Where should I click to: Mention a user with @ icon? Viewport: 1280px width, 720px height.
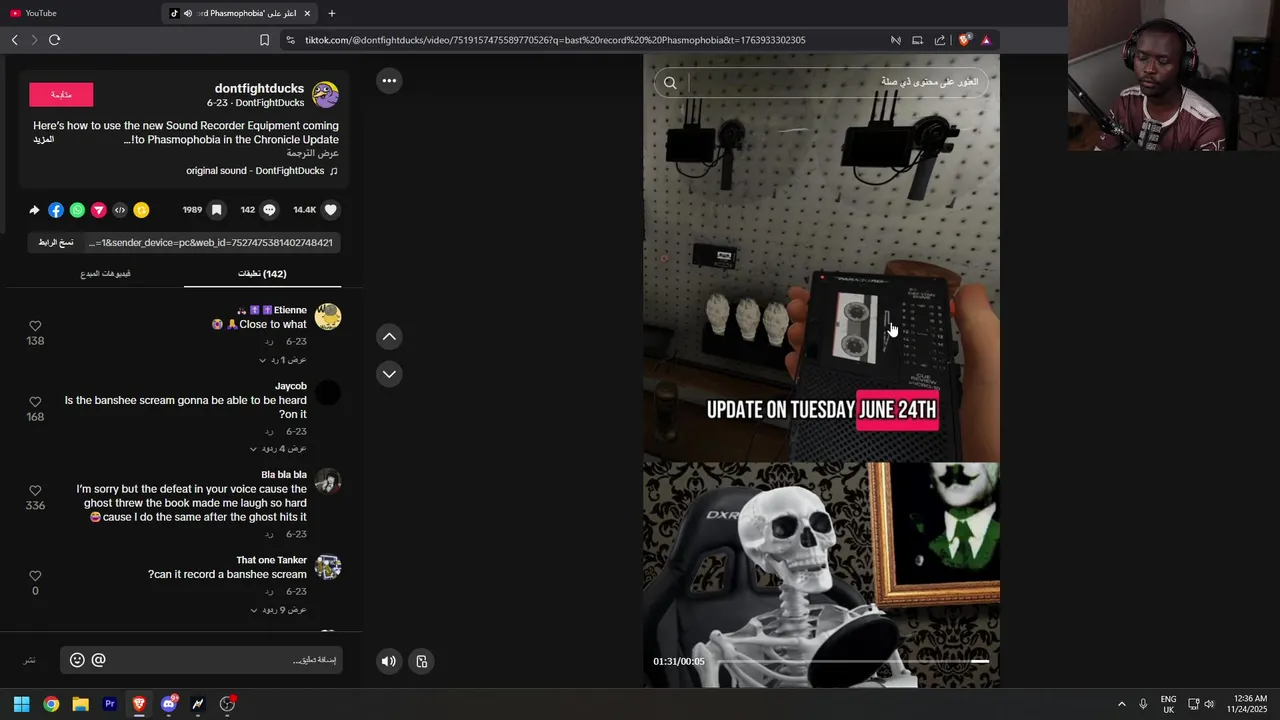tap(98, 660)
